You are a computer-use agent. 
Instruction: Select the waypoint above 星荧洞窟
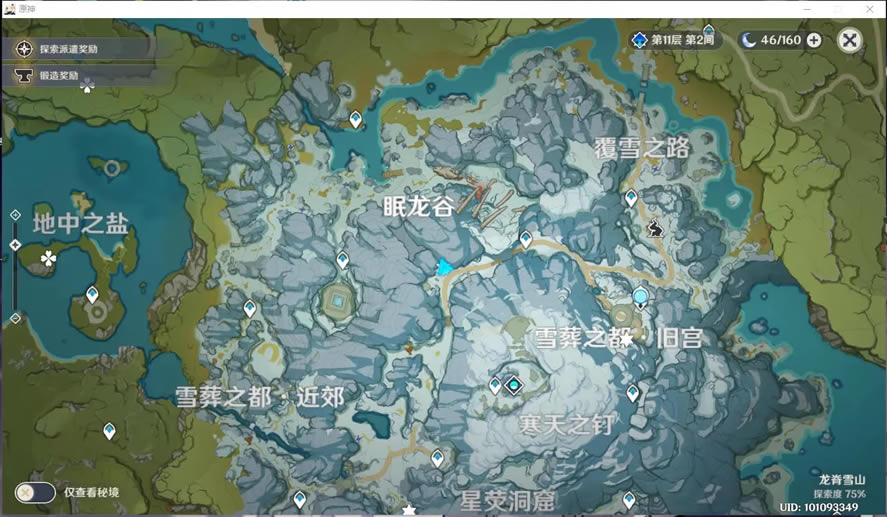pos(437,457)
